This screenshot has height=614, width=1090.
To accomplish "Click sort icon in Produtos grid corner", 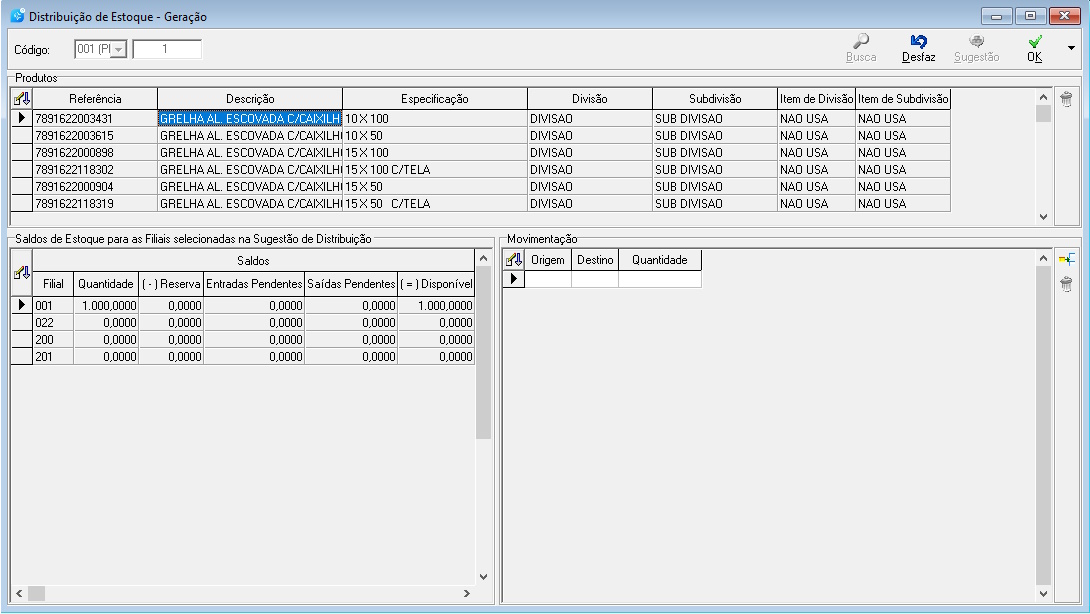I will [x=21, y=99].
